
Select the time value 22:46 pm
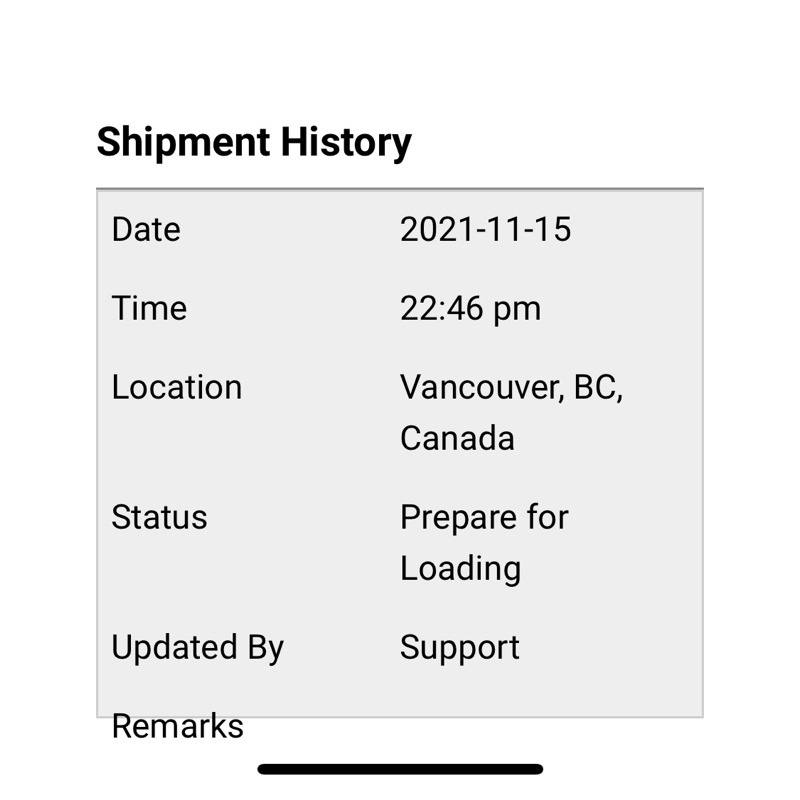470,308
